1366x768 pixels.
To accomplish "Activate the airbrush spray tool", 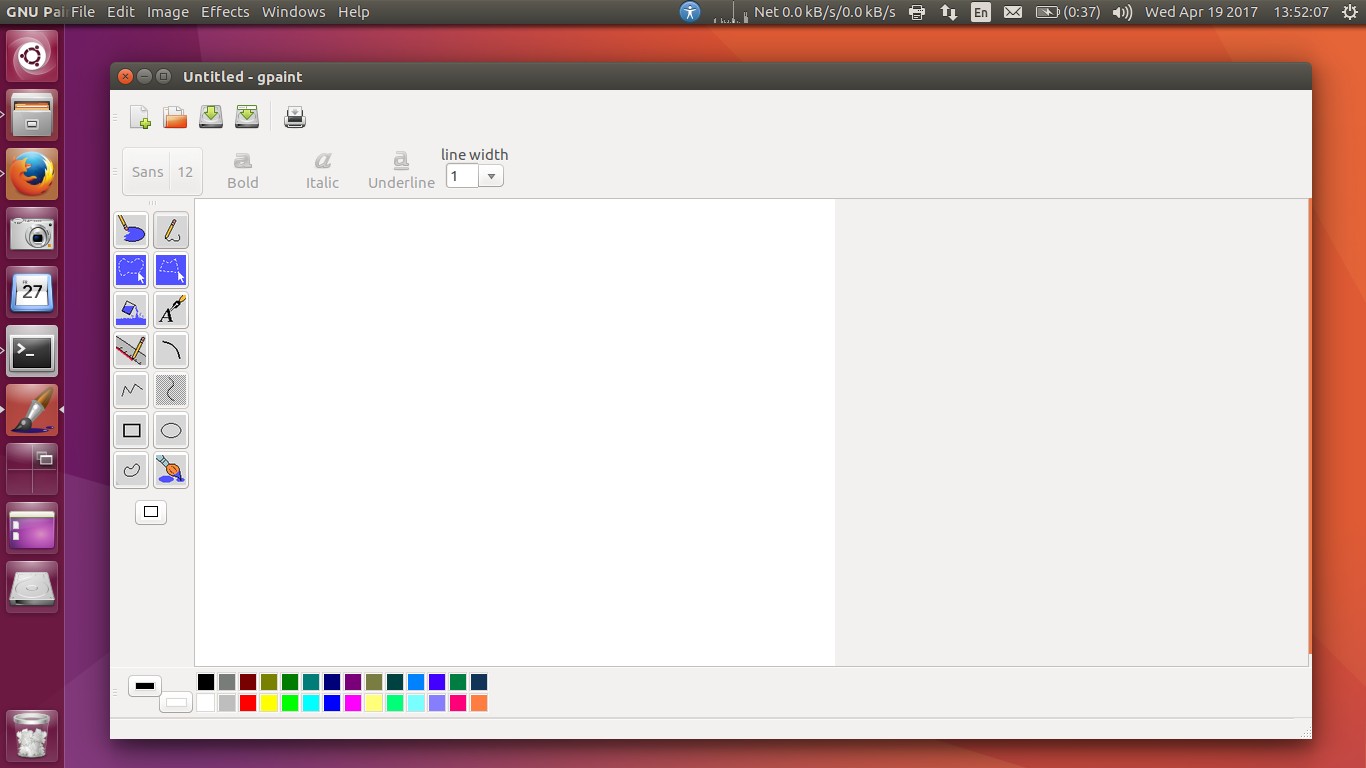I will coord(171,470).
